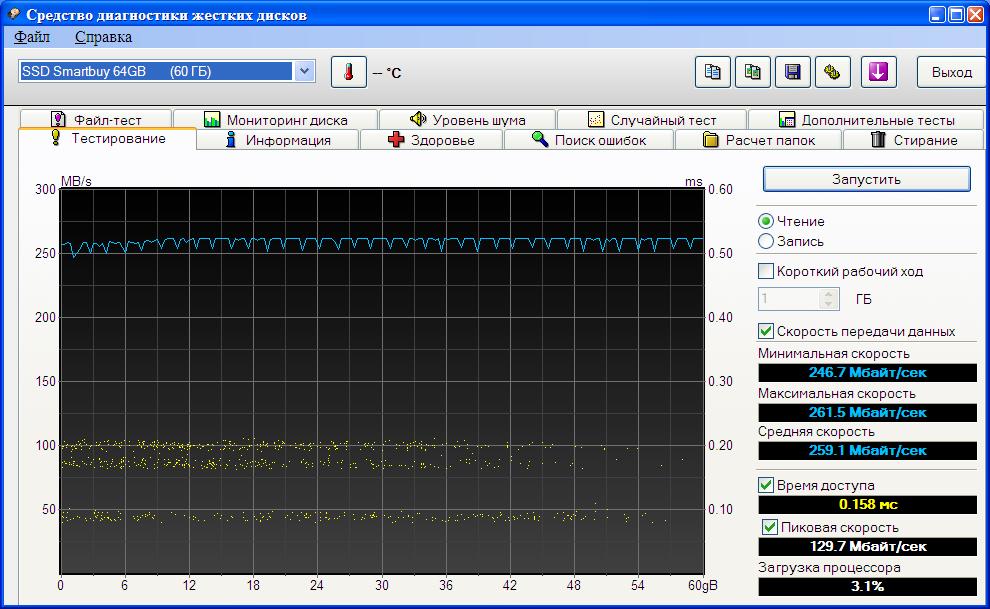Viewport: 990px width, 609px height.
Task: Decrease the ГБ value with stepper down
Action: (x=829, y=304)
